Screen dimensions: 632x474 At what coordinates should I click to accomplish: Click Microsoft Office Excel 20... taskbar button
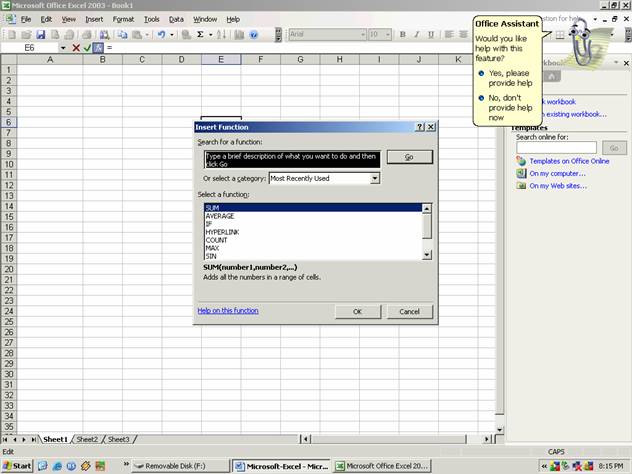point(382,466)
